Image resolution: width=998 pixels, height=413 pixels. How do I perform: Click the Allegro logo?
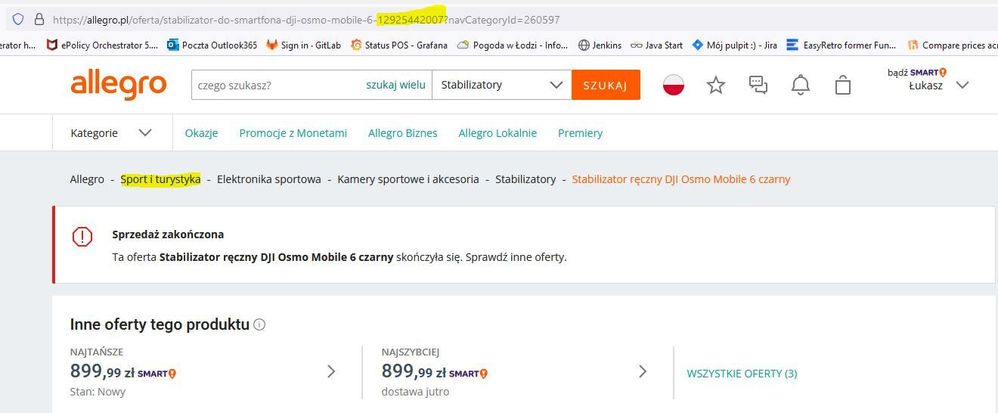[x=118, y=86]
